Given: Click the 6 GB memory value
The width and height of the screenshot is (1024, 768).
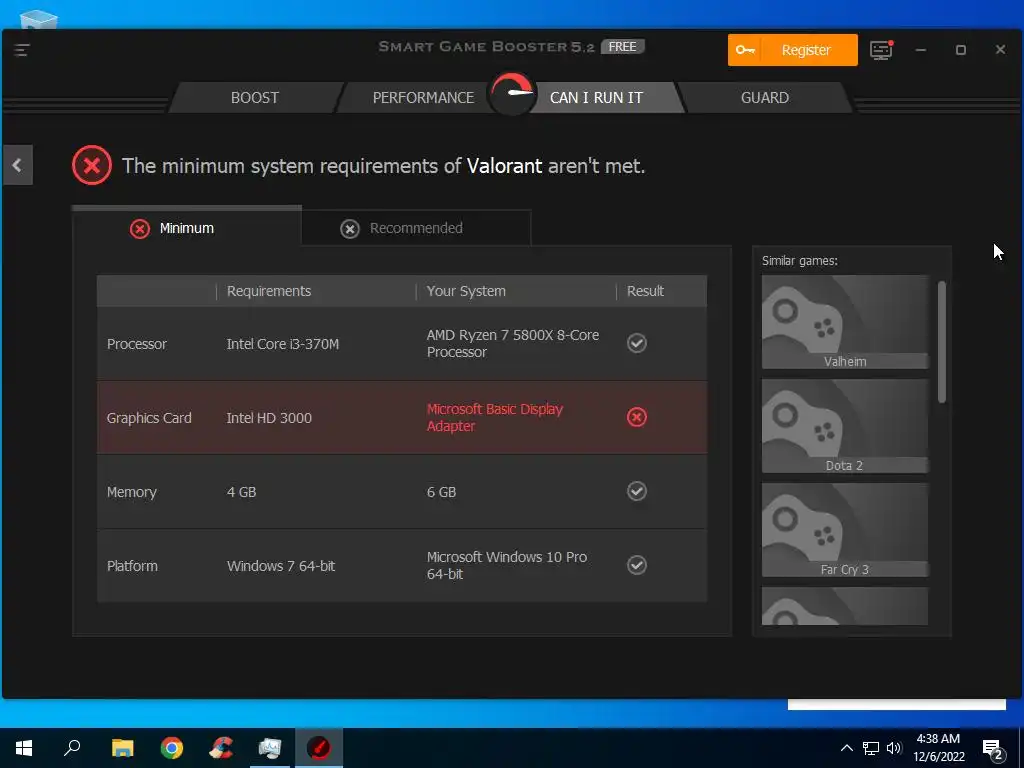Looking at the screenshot, I should click(x=441, y=492).
